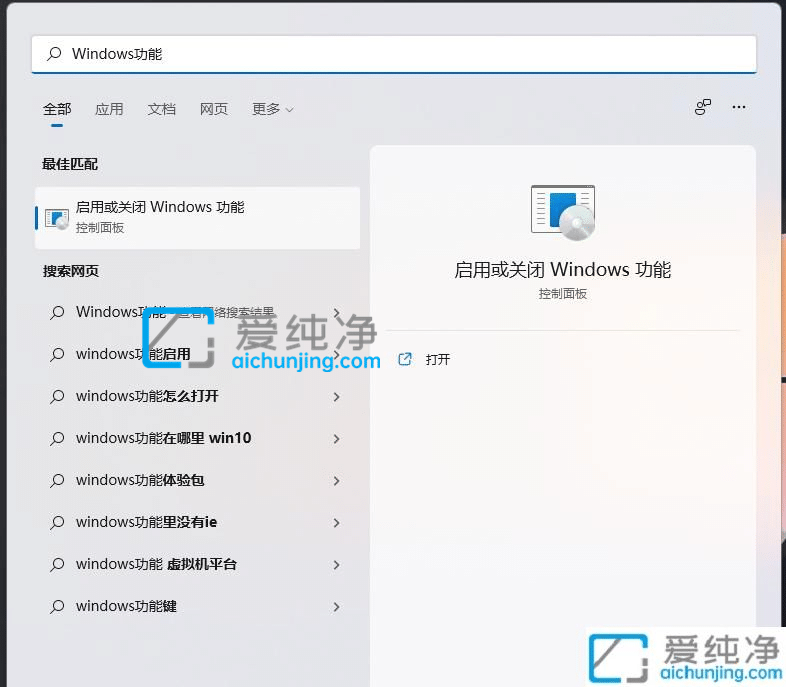Open best match 启用或关闭 Windows 功能 result
Viewport: 786px width, 687px height.
tap(198, 218)
